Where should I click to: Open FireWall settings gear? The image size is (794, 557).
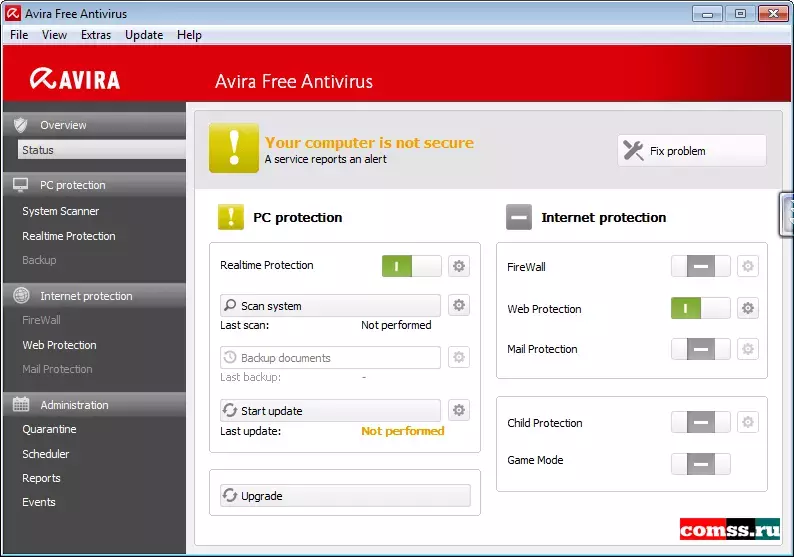pos(748,266)
